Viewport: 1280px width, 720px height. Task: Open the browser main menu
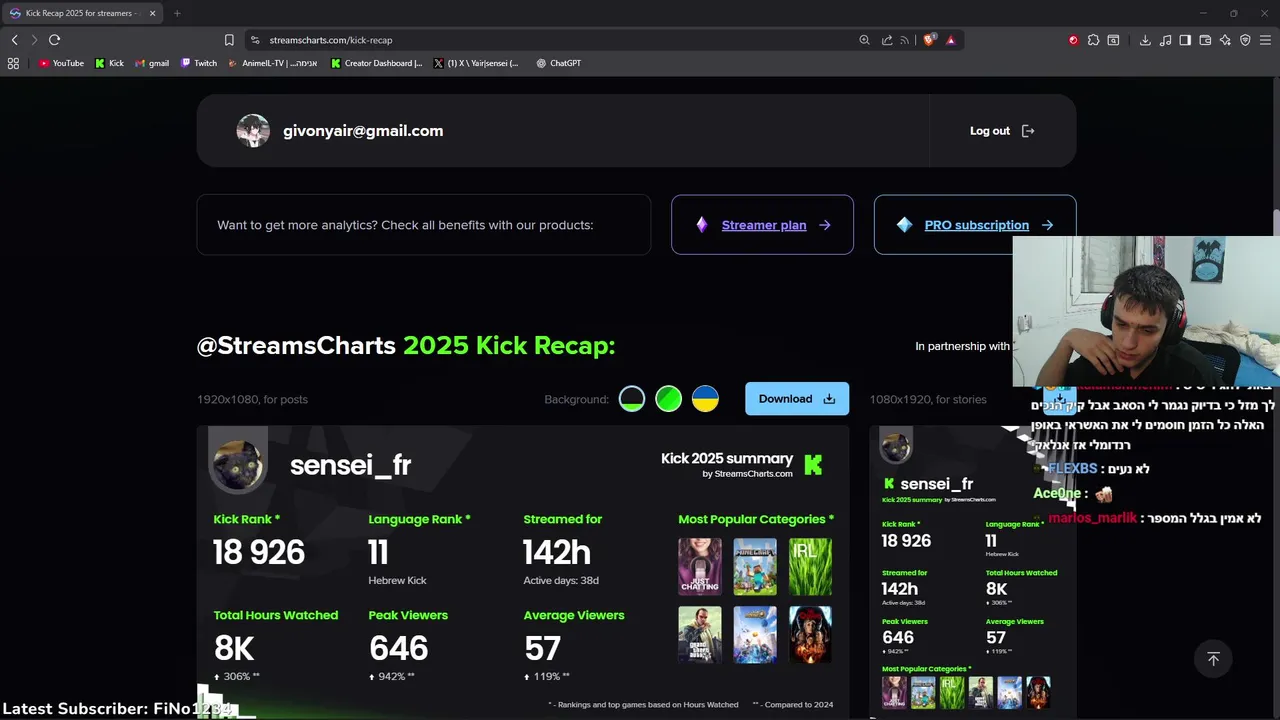click(x=1266, y=40)
